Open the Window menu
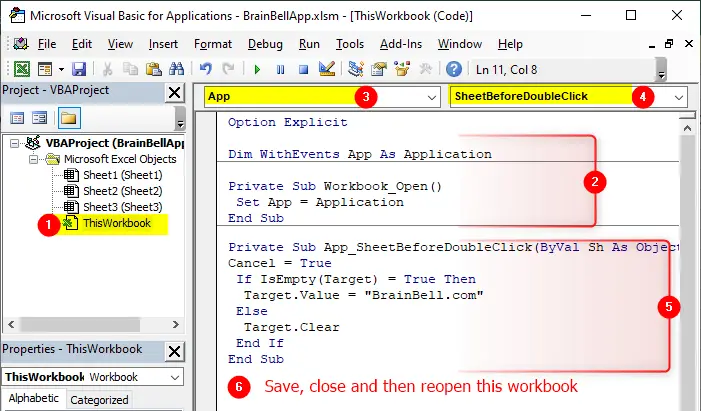The width and height of the screenshot is (701, 411). coord(460,44)
